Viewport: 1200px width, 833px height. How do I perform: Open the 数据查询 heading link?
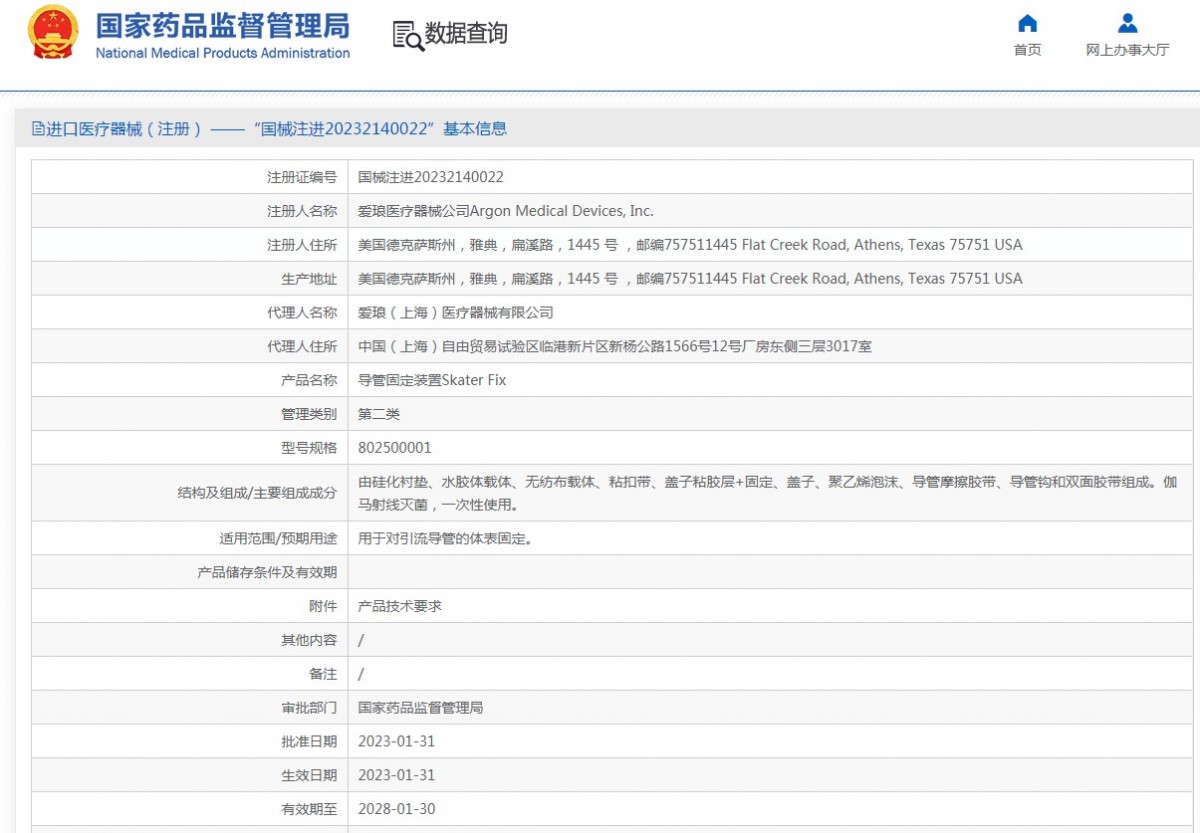[466, 34]
